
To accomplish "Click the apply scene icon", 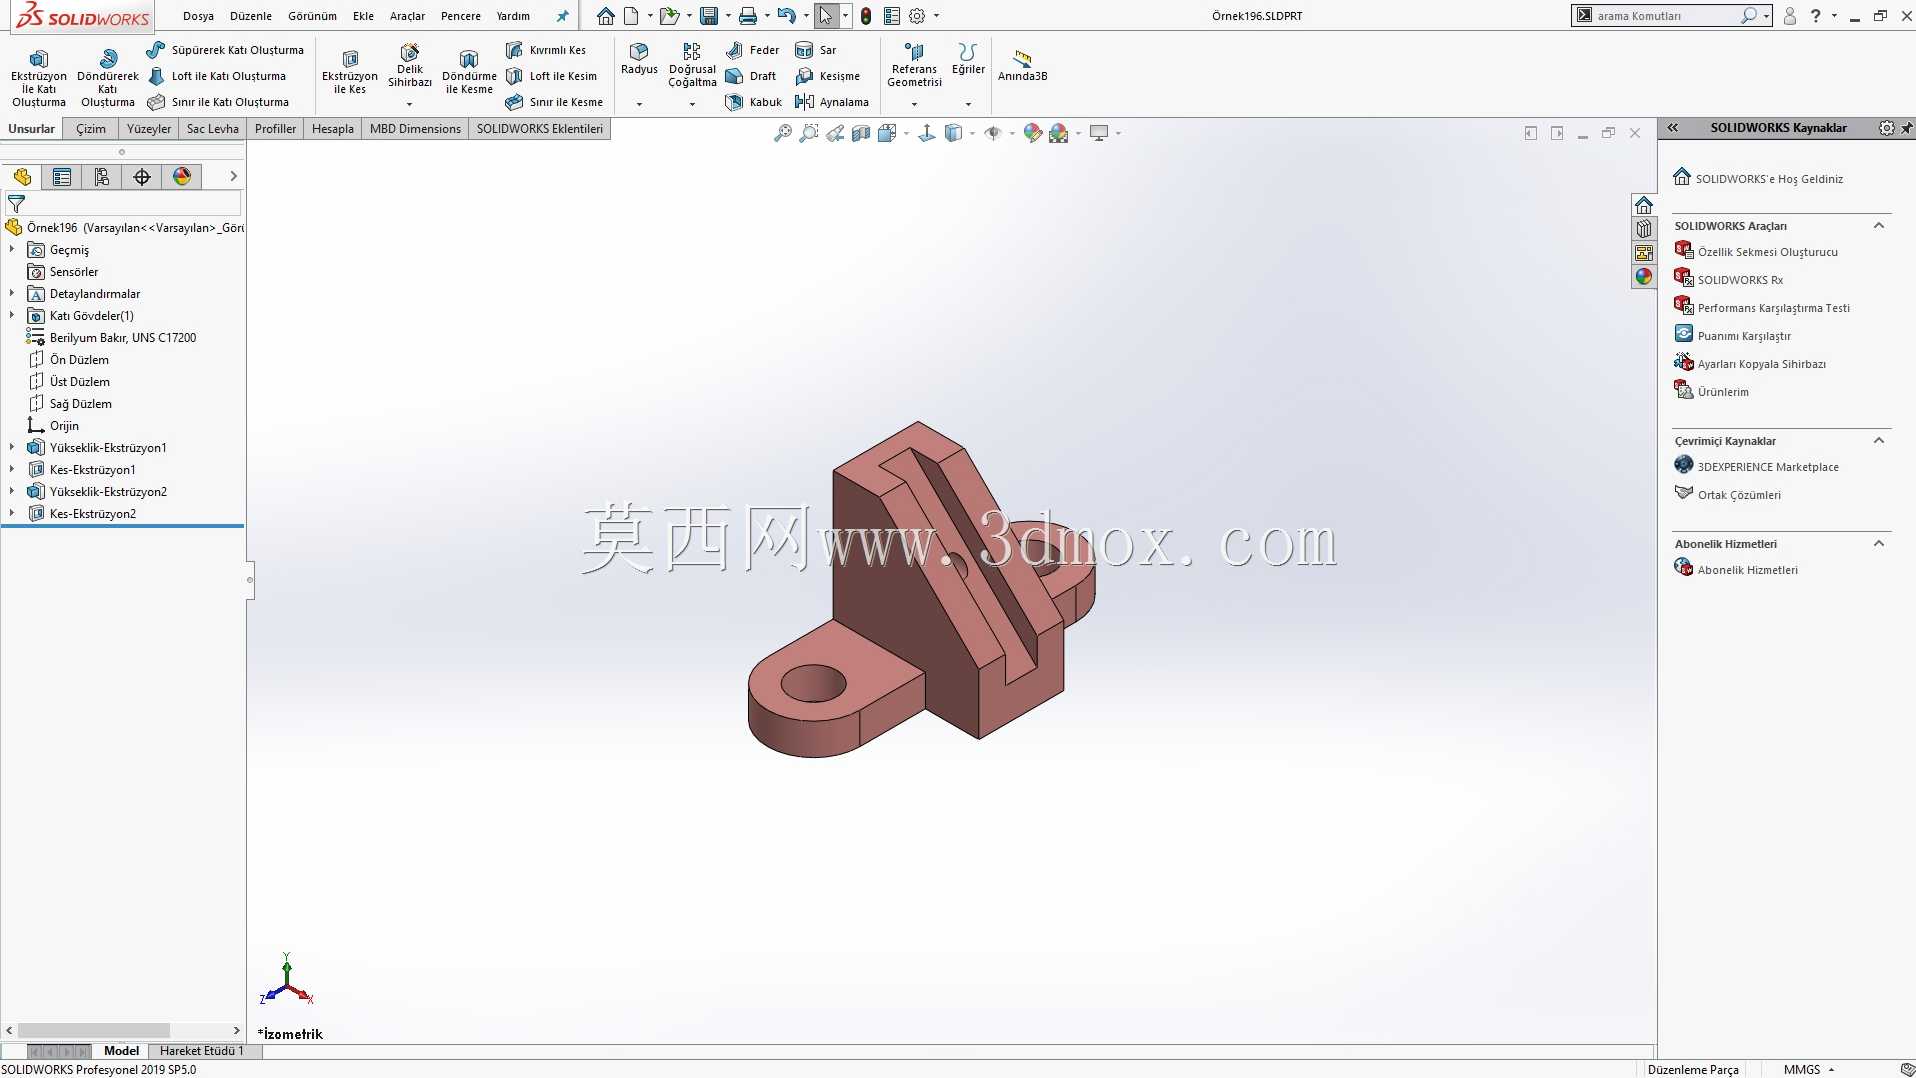I will point(1059,133).
